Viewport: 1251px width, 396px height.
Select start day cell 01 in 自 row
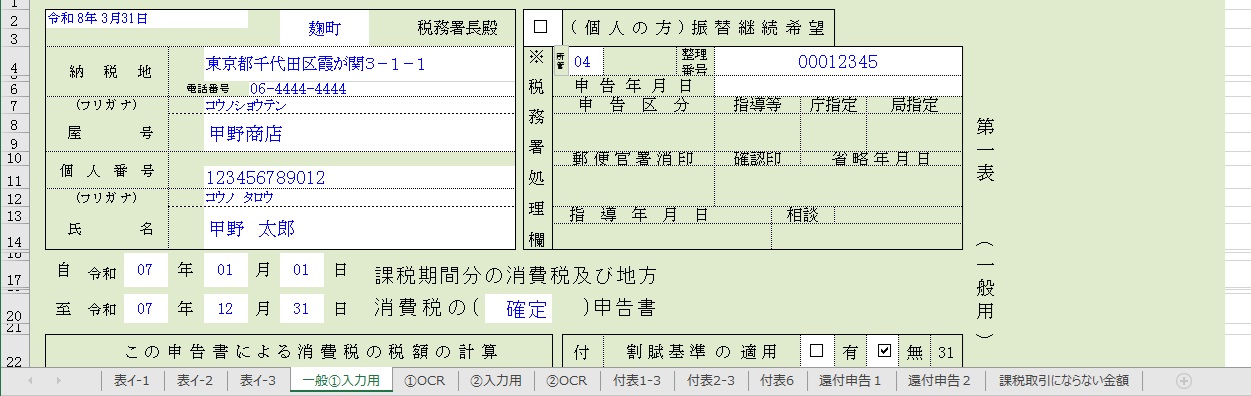pyautogui.click(x=301, y=270)
